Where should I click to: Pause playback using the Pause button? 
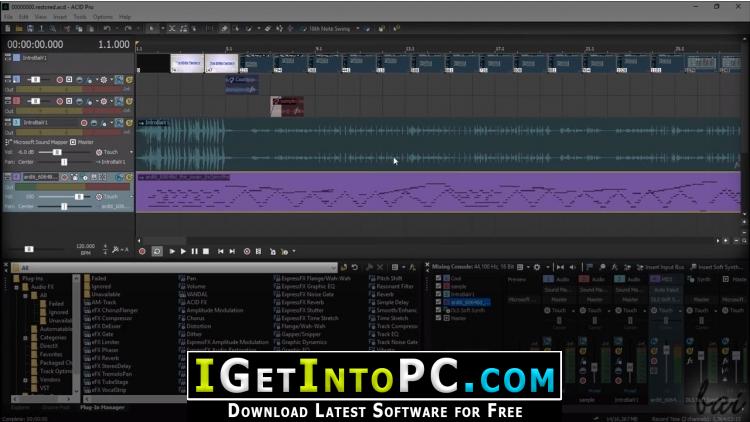coord(195,251)
